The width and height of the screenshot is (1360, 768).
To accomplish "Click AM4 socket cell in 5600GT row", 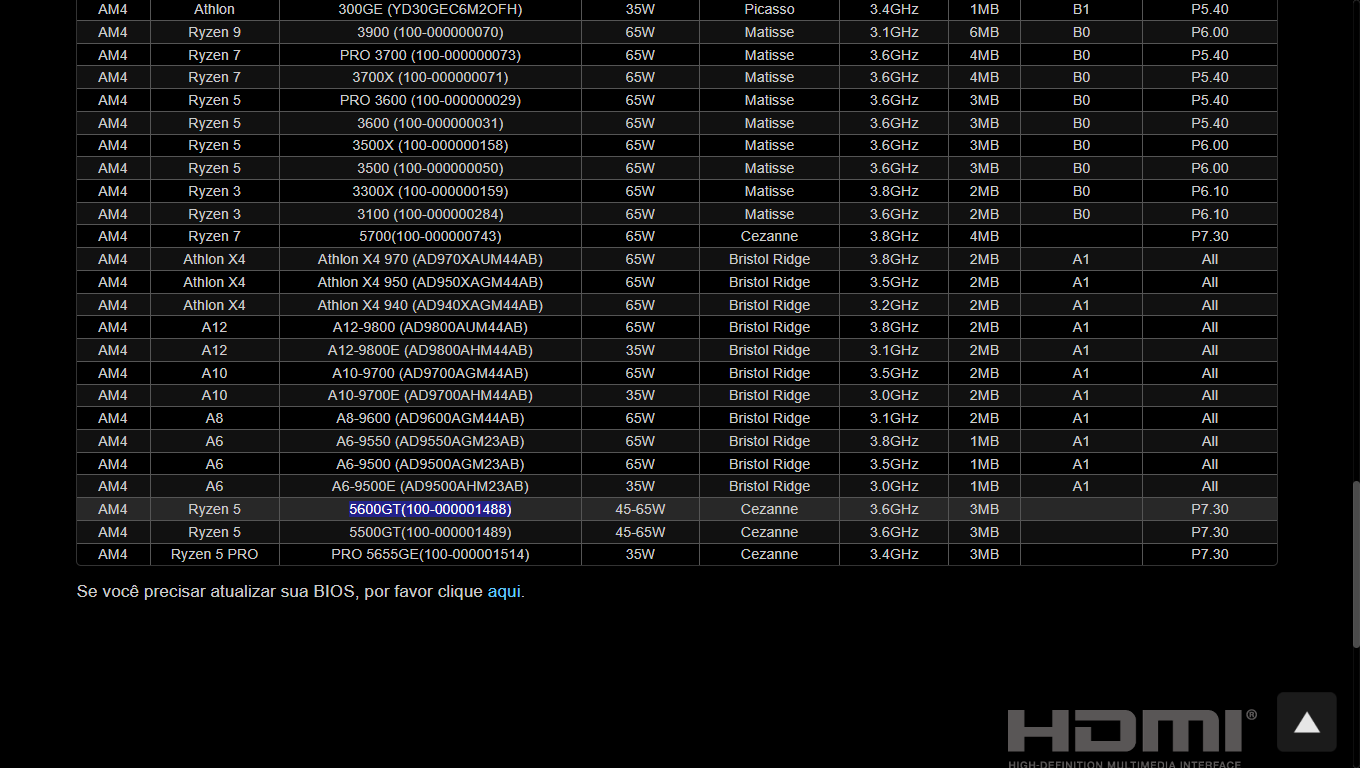I will [113, 509].
